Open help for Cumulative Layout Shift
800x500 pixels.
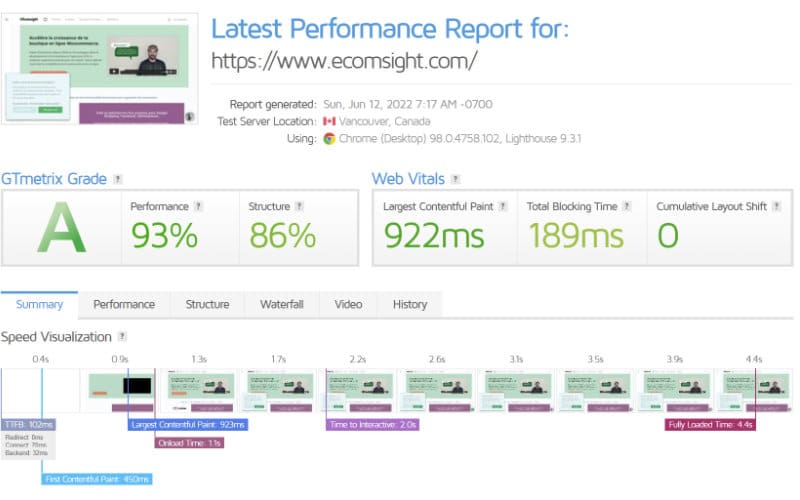[x=777, y=206]
